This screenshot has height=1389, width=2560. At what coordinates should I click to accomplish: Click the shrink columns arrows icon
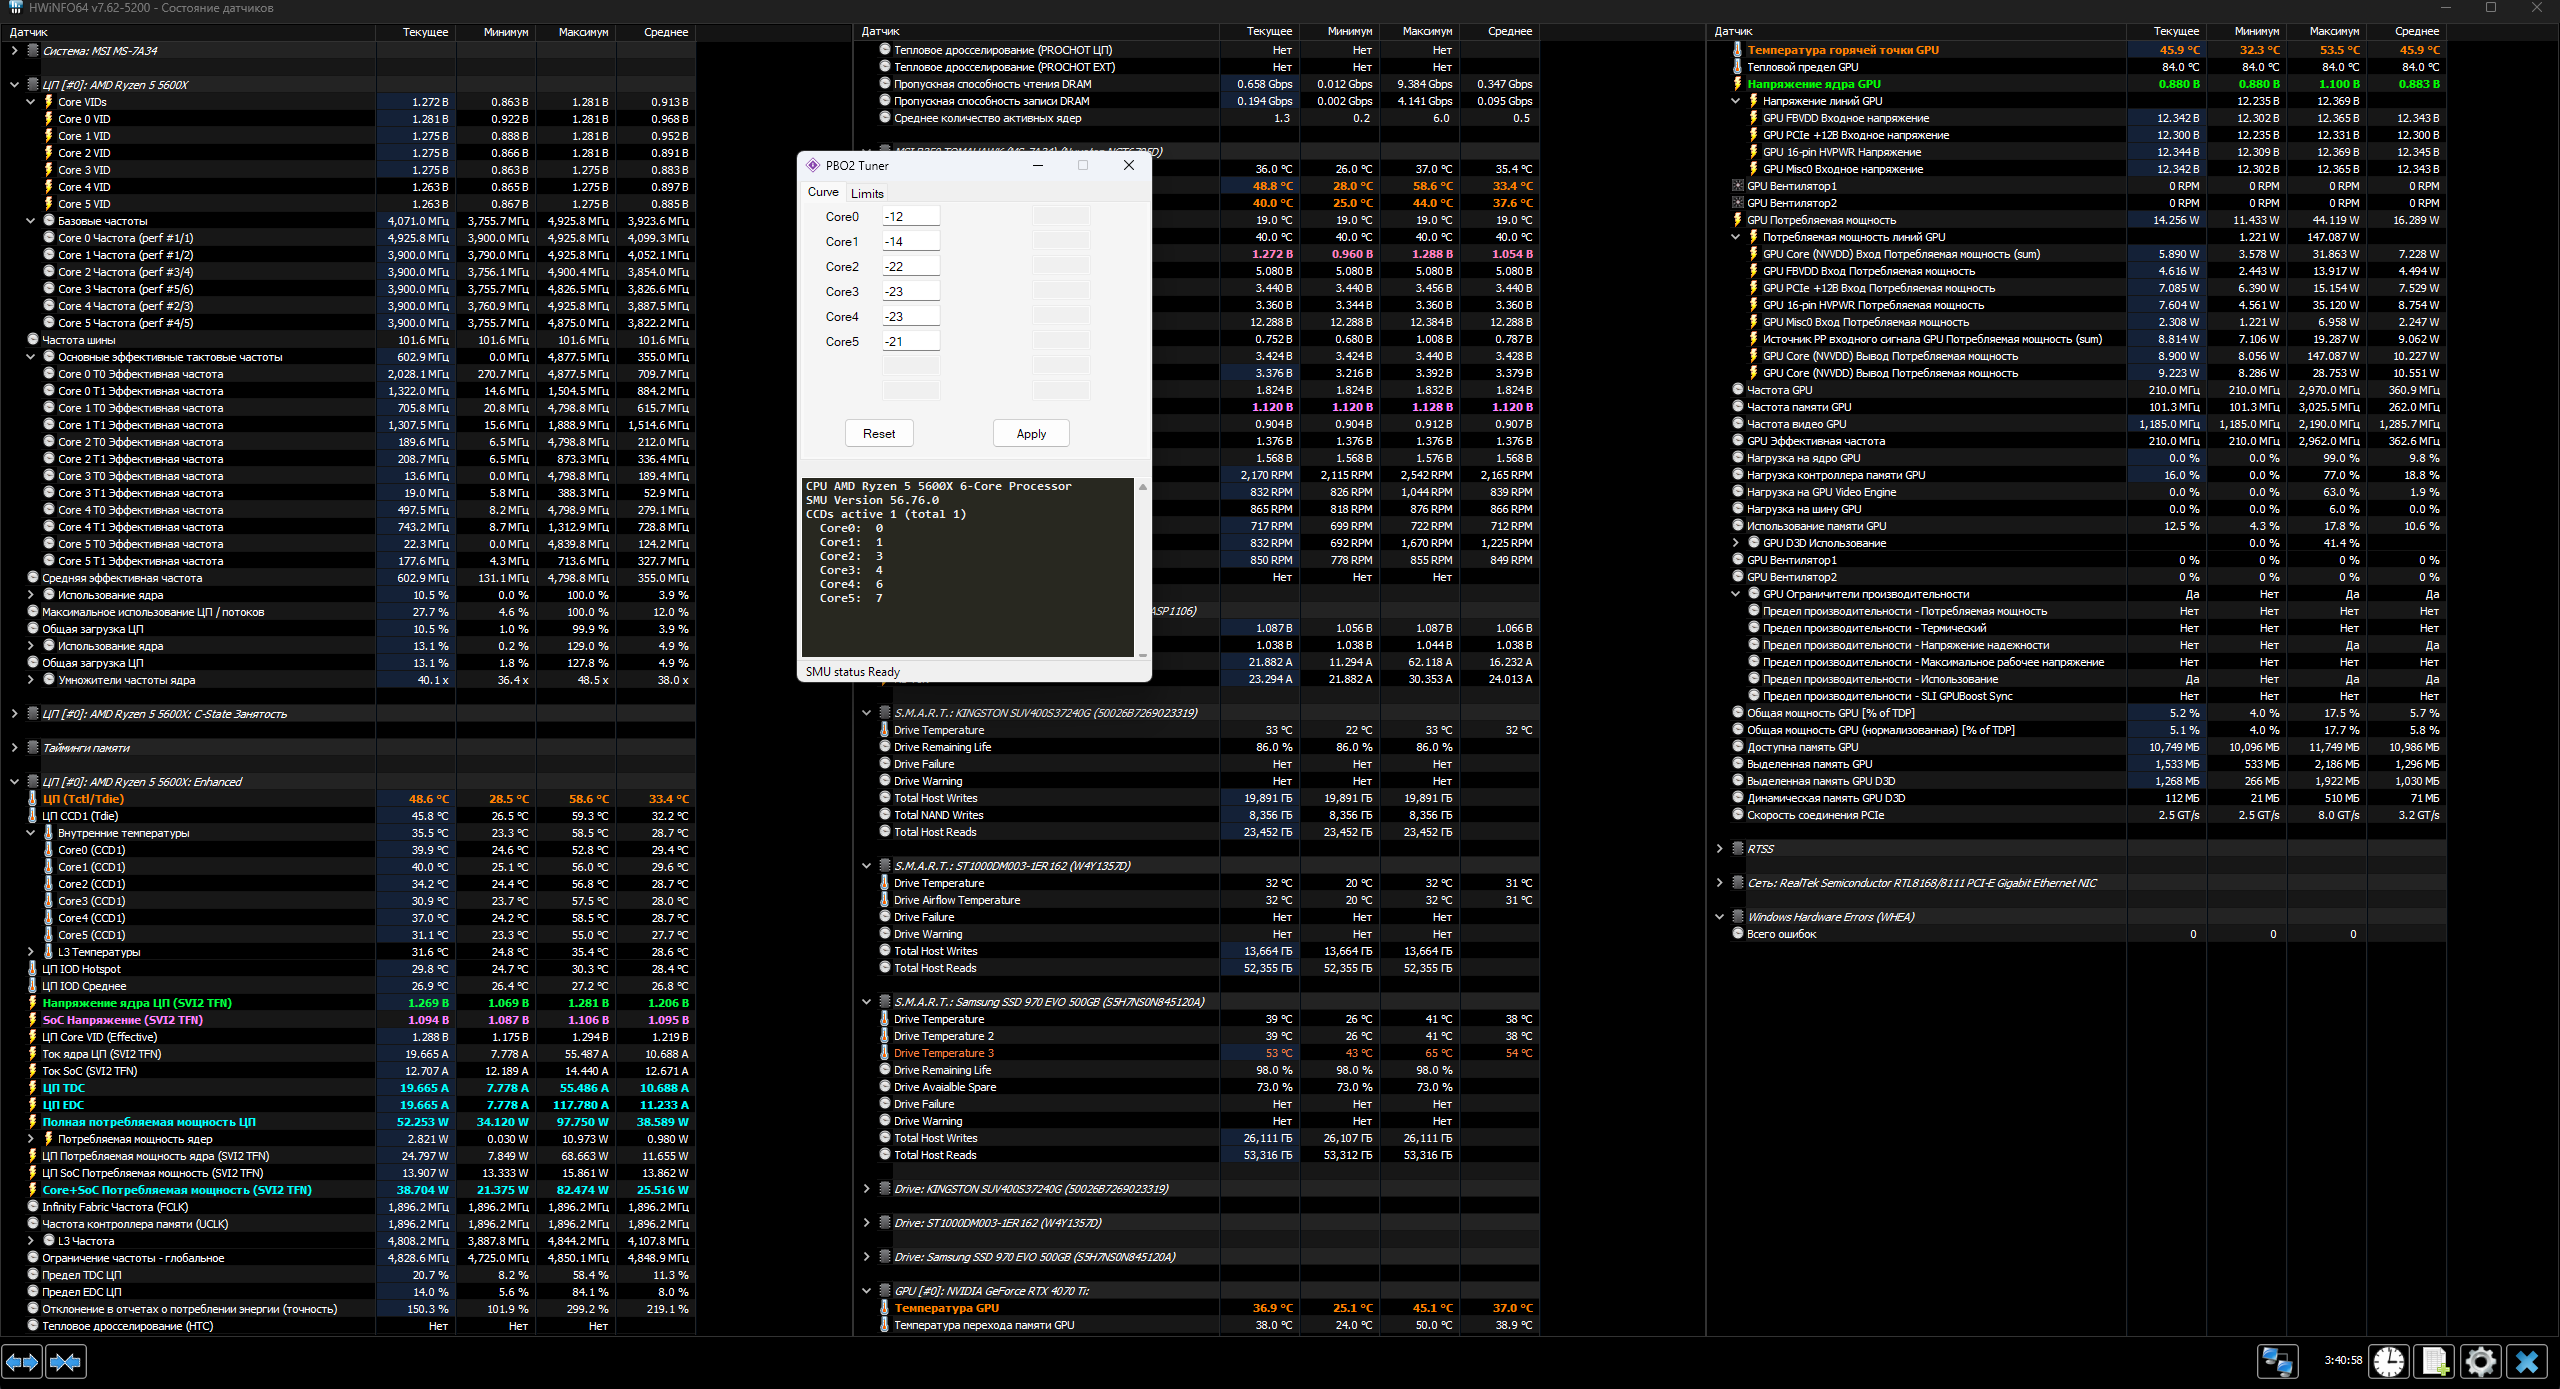tap(66, 1362)
